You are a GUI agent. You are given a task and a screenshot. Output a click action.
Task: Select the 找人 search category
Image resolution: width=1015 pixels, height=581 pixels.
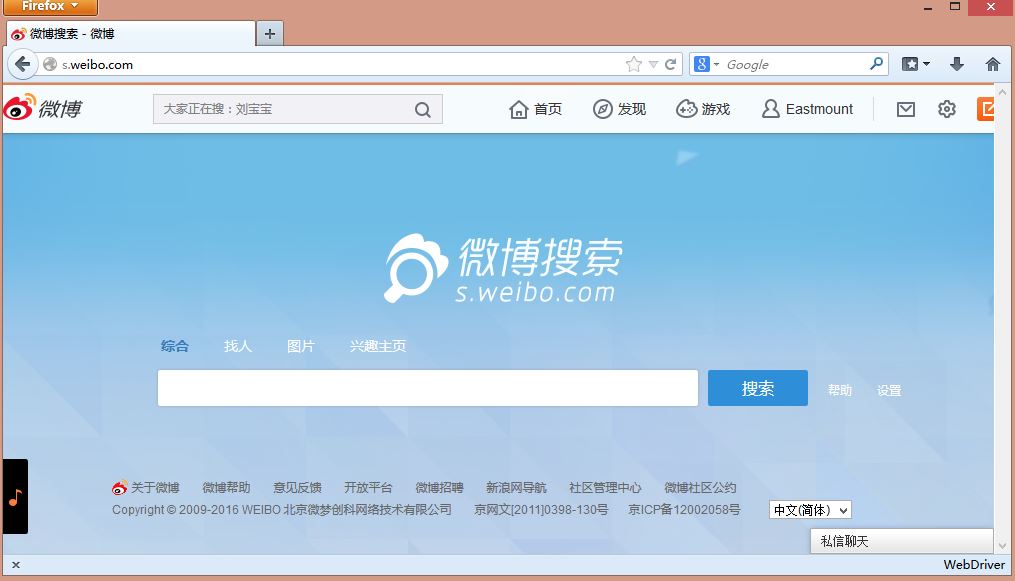point(238,346)
